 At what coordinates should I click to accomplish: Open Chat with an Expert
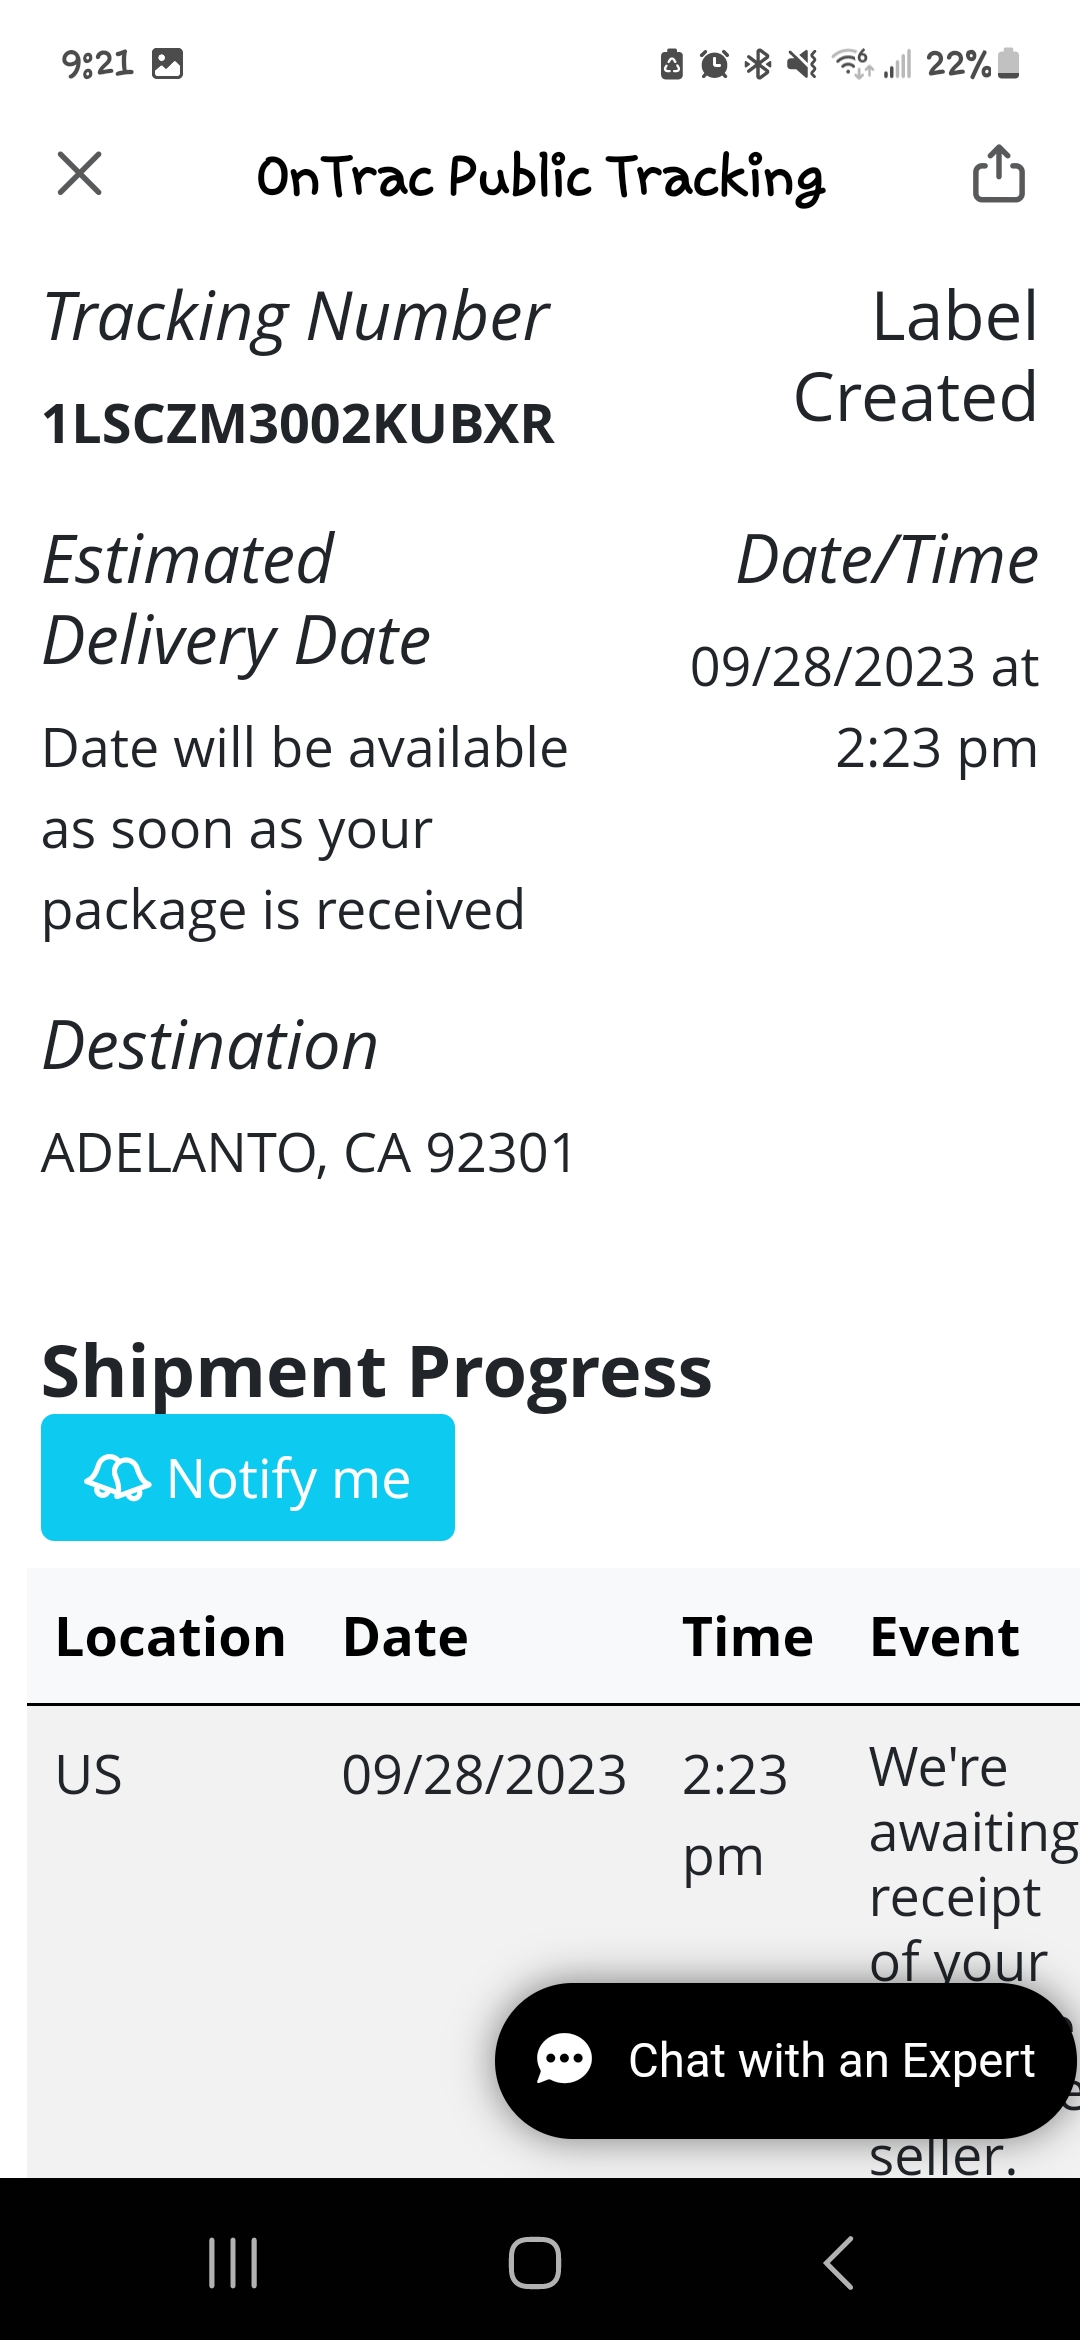[785, 2060]
